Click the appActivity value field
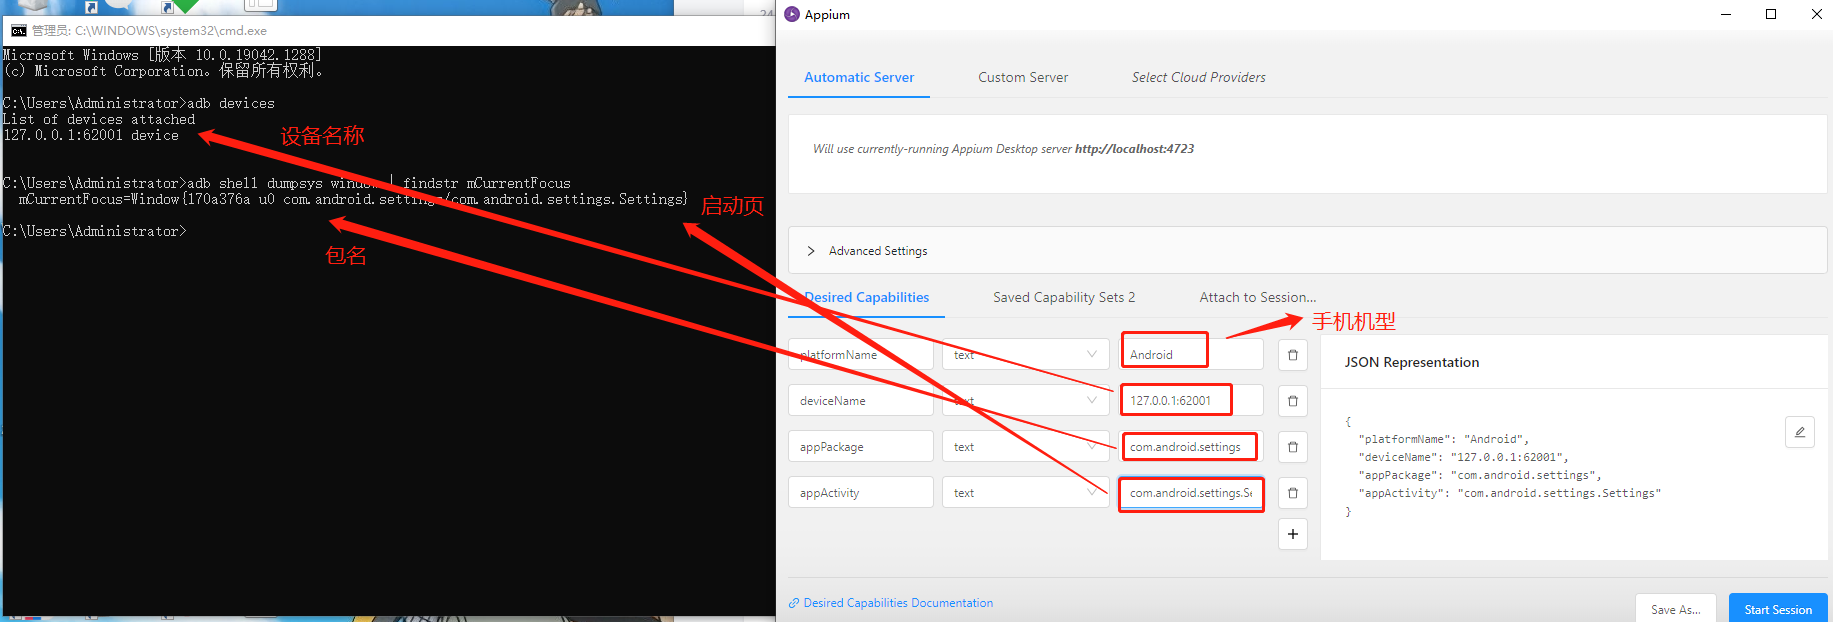Image resolution: width=1833 pixels, height=622 pixels. click(x=1191, y=493)
